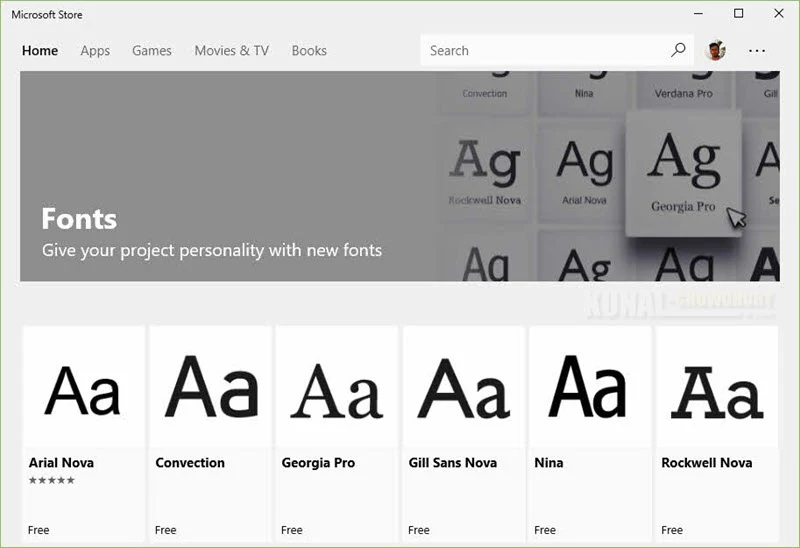Viewport: 800px width, 548px height.
Task: Click the Free price under Nina
Action: (x=545, y=530)
